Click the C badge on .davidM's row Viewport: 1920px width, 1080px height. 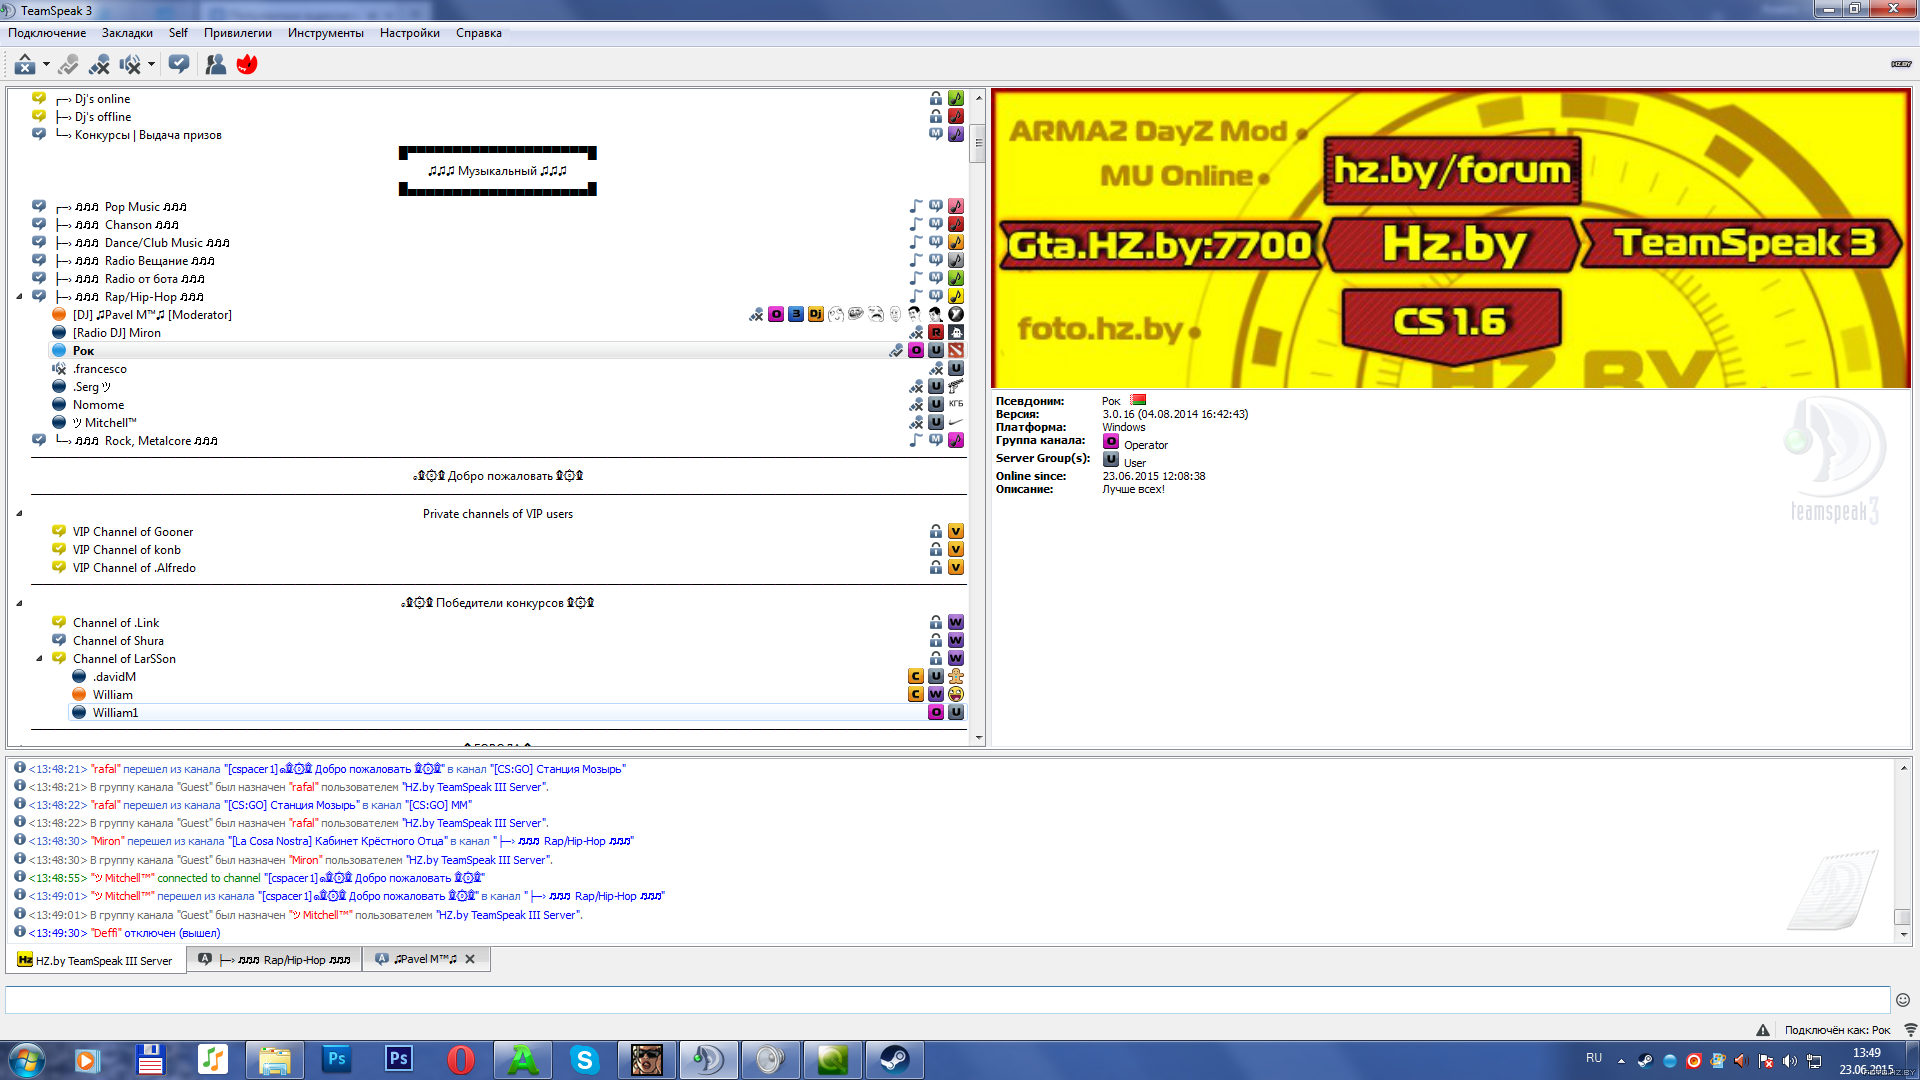pos(916,677)
